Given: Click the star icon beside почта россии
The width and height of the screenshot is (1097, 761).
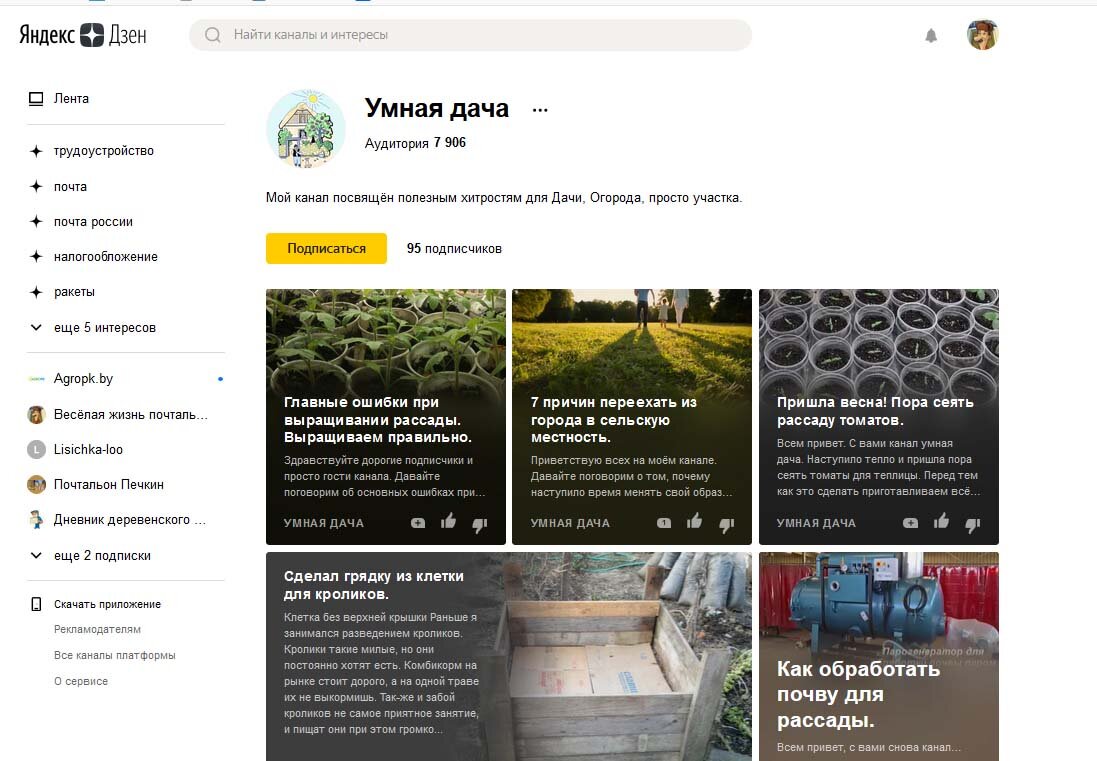Looking at the screenshot, I should 36,222.
